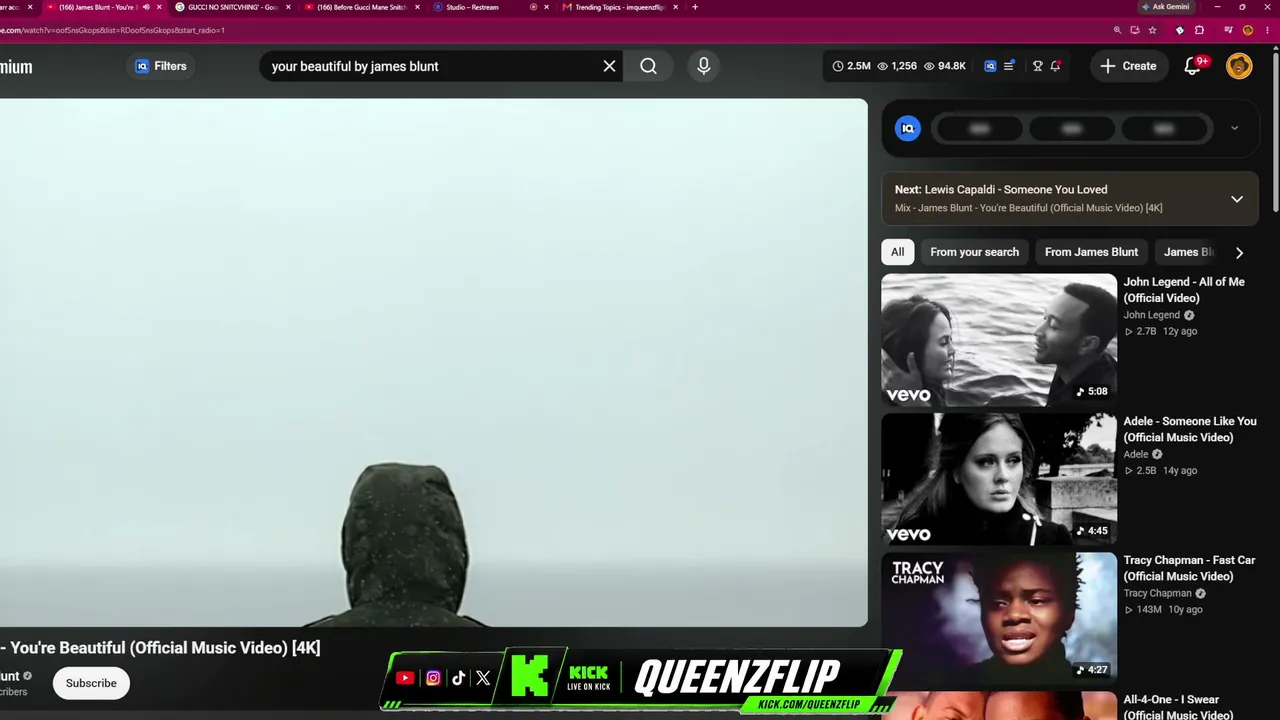
Task: Click the browser profile avatar in toolbar
Action: (1248, 30)
